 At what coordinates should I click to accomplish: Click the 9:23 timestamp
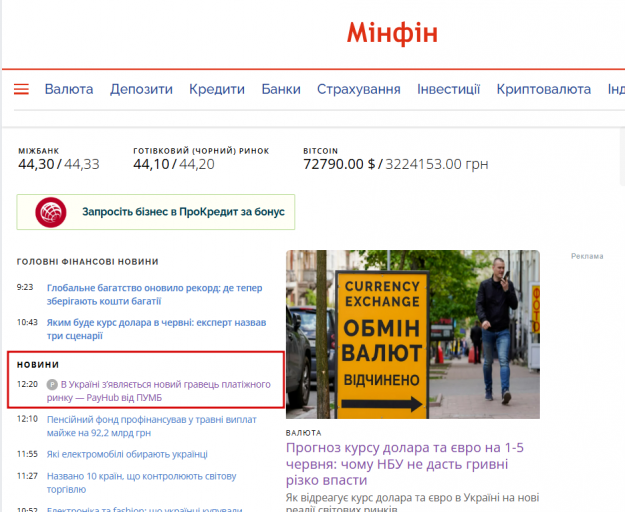tap(25, 287)
